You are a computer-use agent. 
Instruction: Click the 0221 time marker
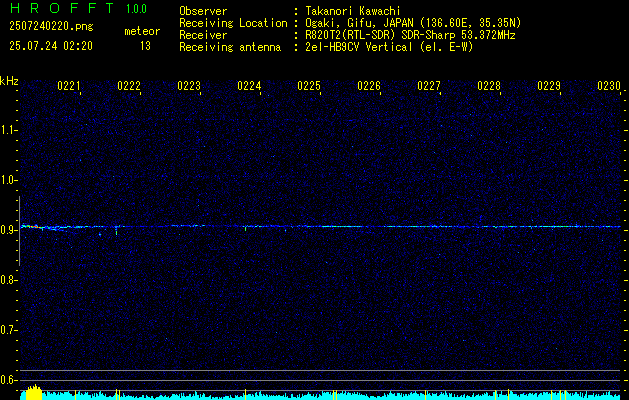click(x=69, y=86)
